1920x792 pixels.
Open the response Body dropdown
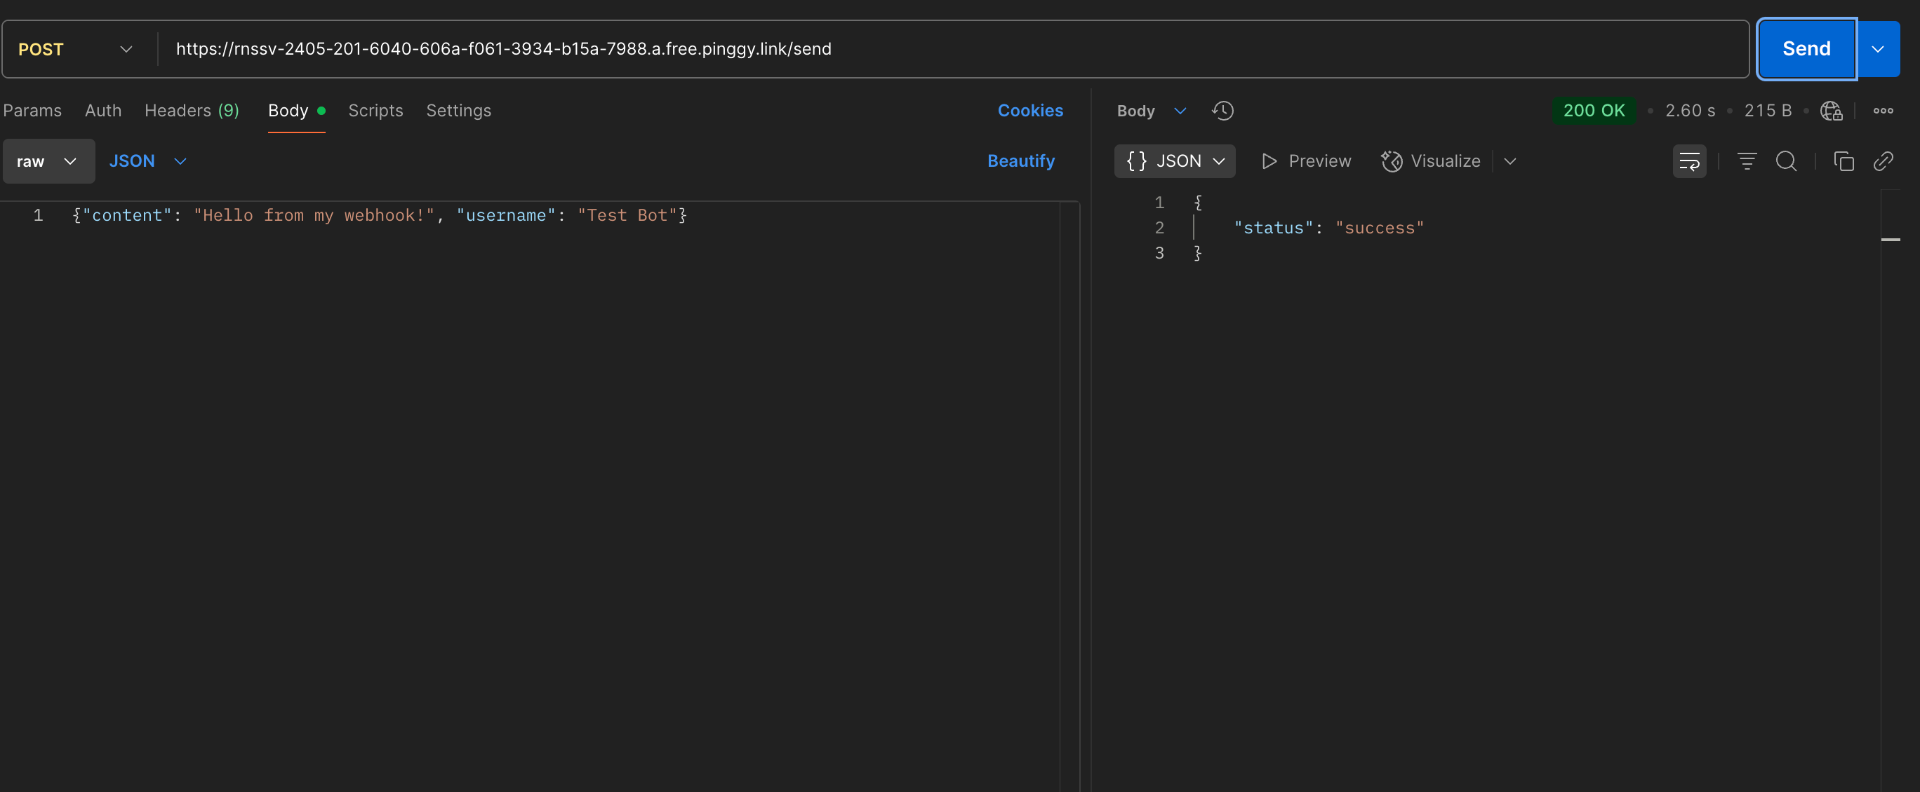coord(1151,111)
